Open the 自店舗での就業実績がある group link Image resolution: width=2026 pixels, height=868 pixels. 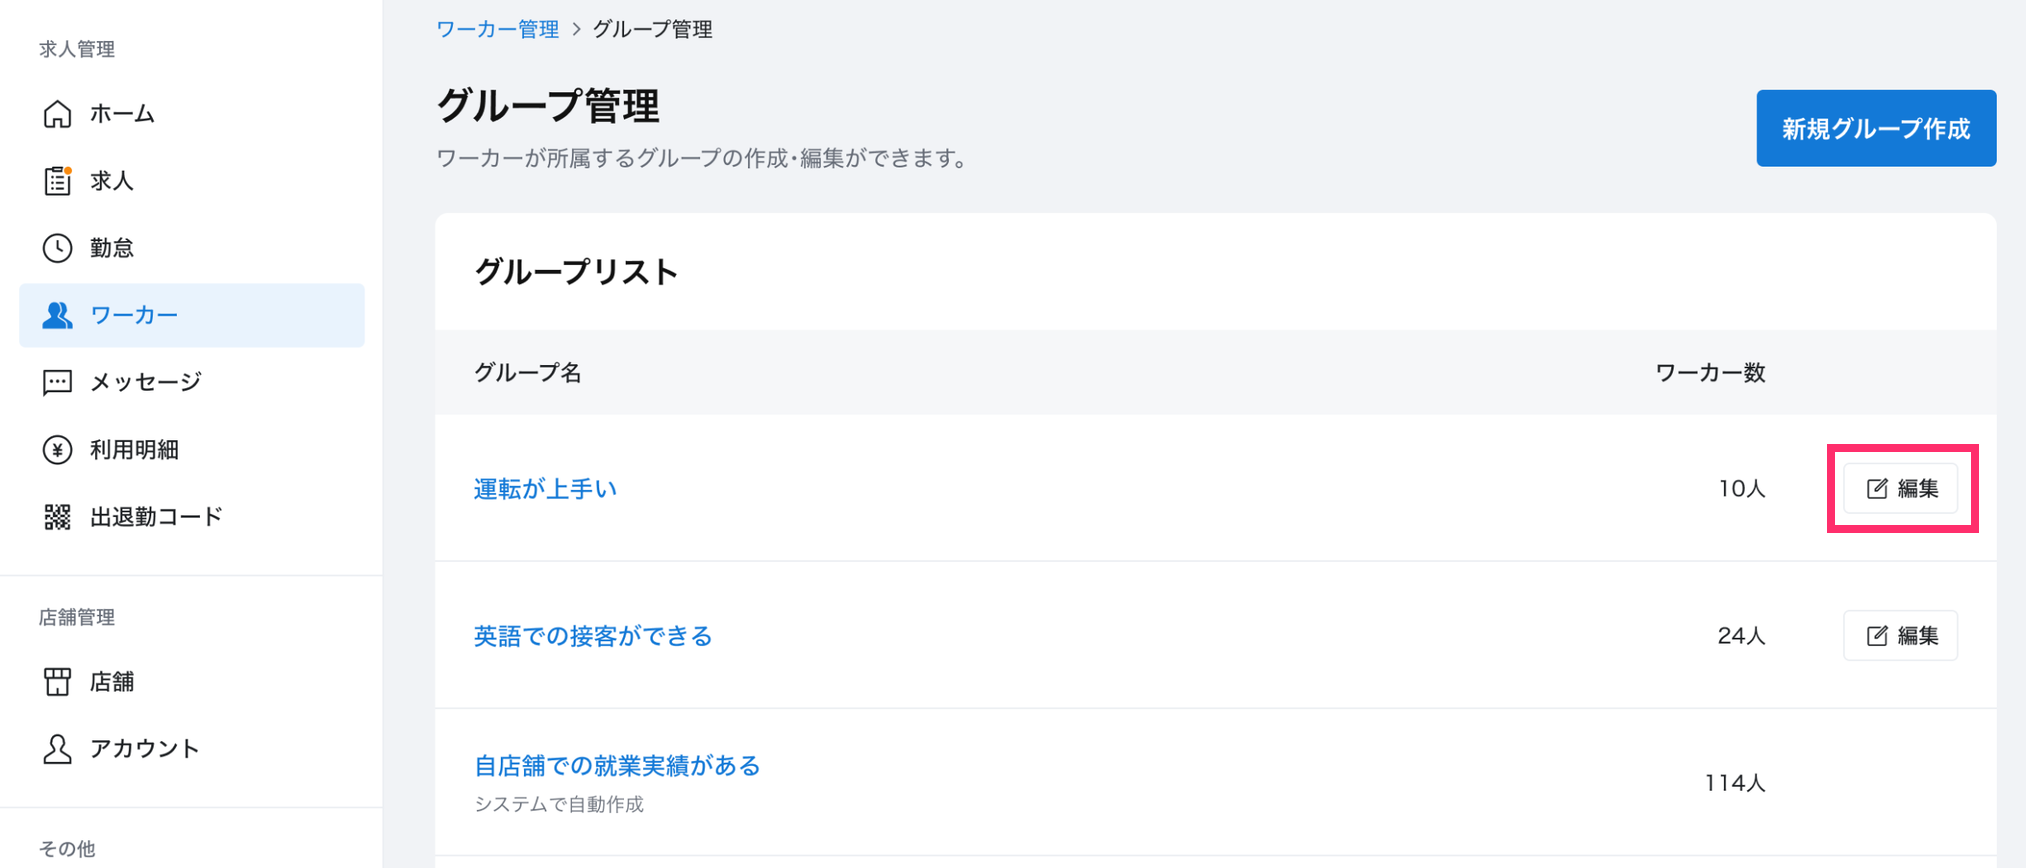tap(617, 766)
